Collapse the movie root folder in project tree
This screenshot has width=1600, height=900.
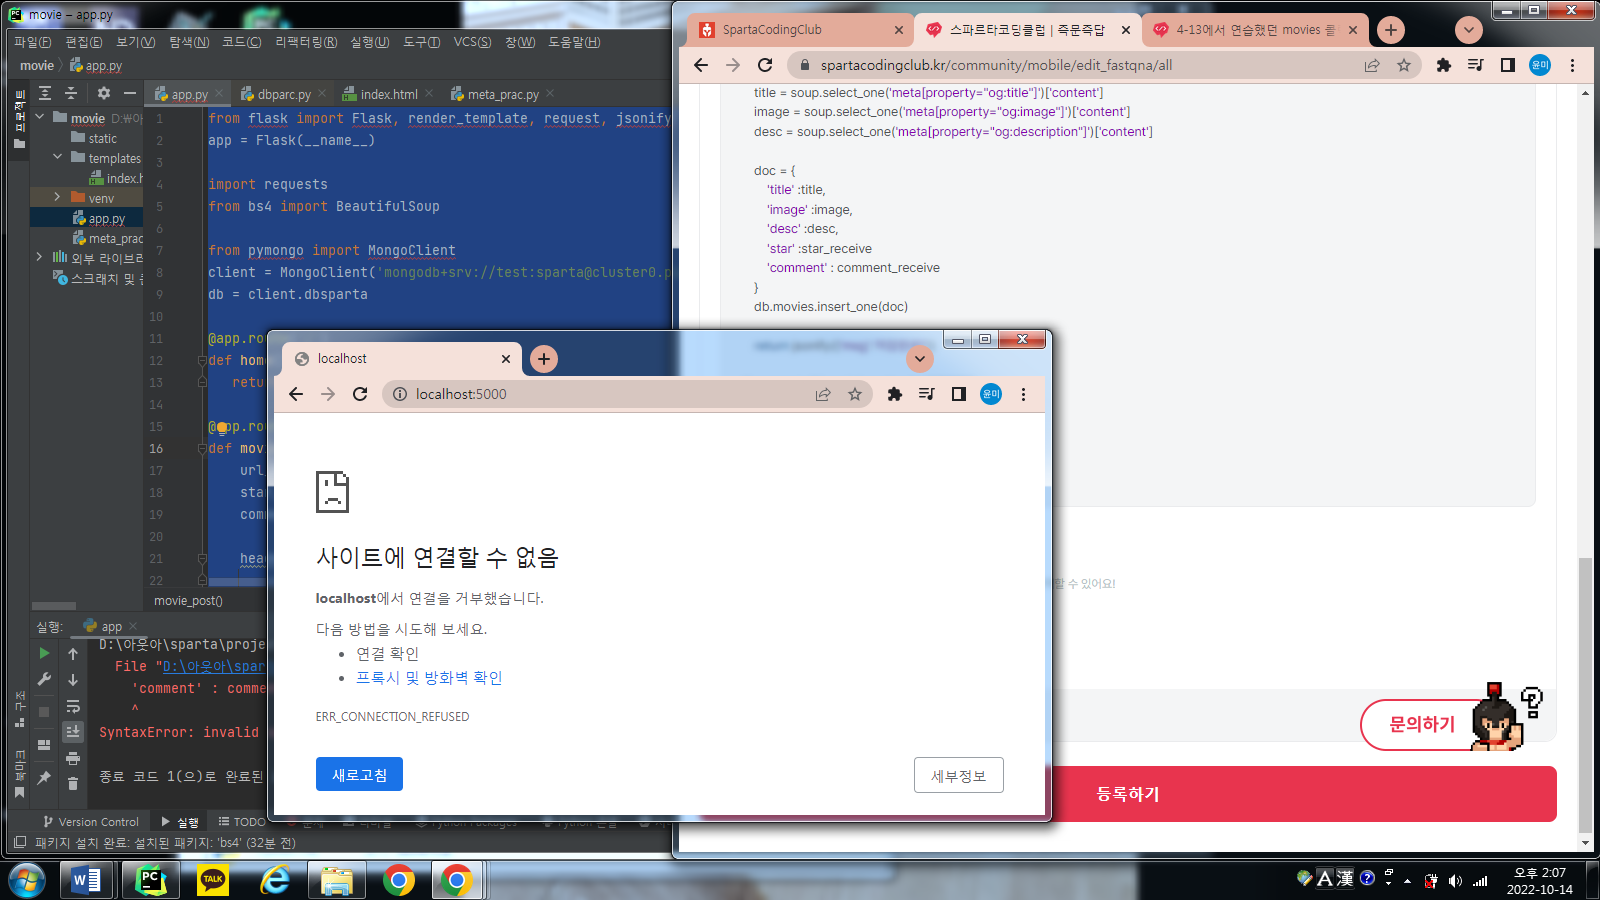tap(40, 118)
